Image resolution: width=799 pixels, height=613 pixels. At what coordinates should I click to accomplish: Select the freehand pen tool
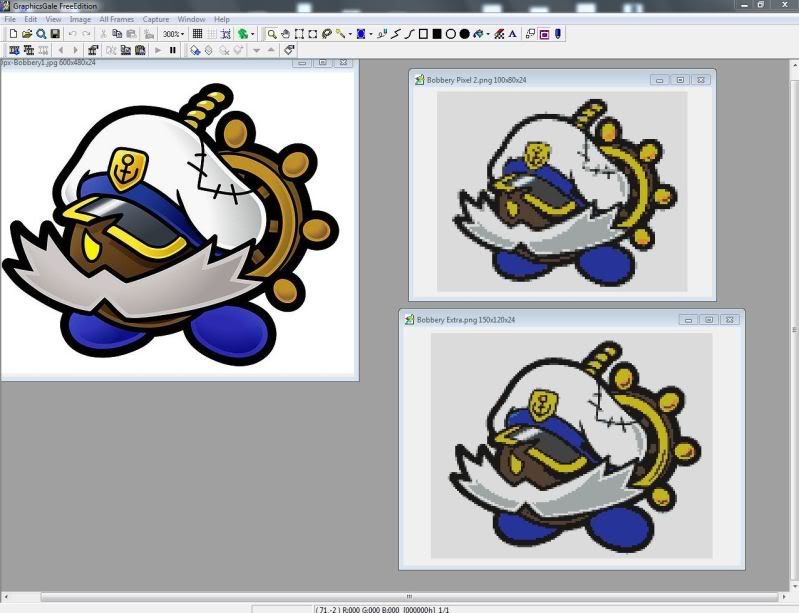tap(382, 34)
